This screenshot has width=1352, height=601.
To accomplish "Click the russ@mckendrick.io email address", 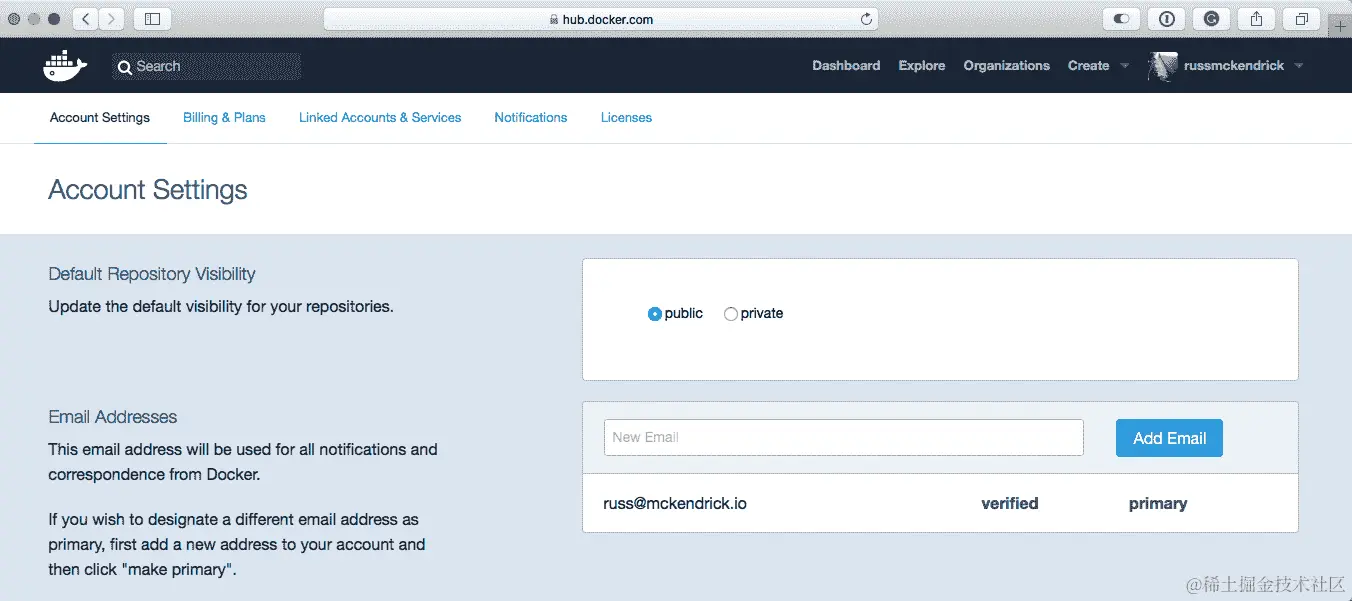I will [x=675, y=504].
